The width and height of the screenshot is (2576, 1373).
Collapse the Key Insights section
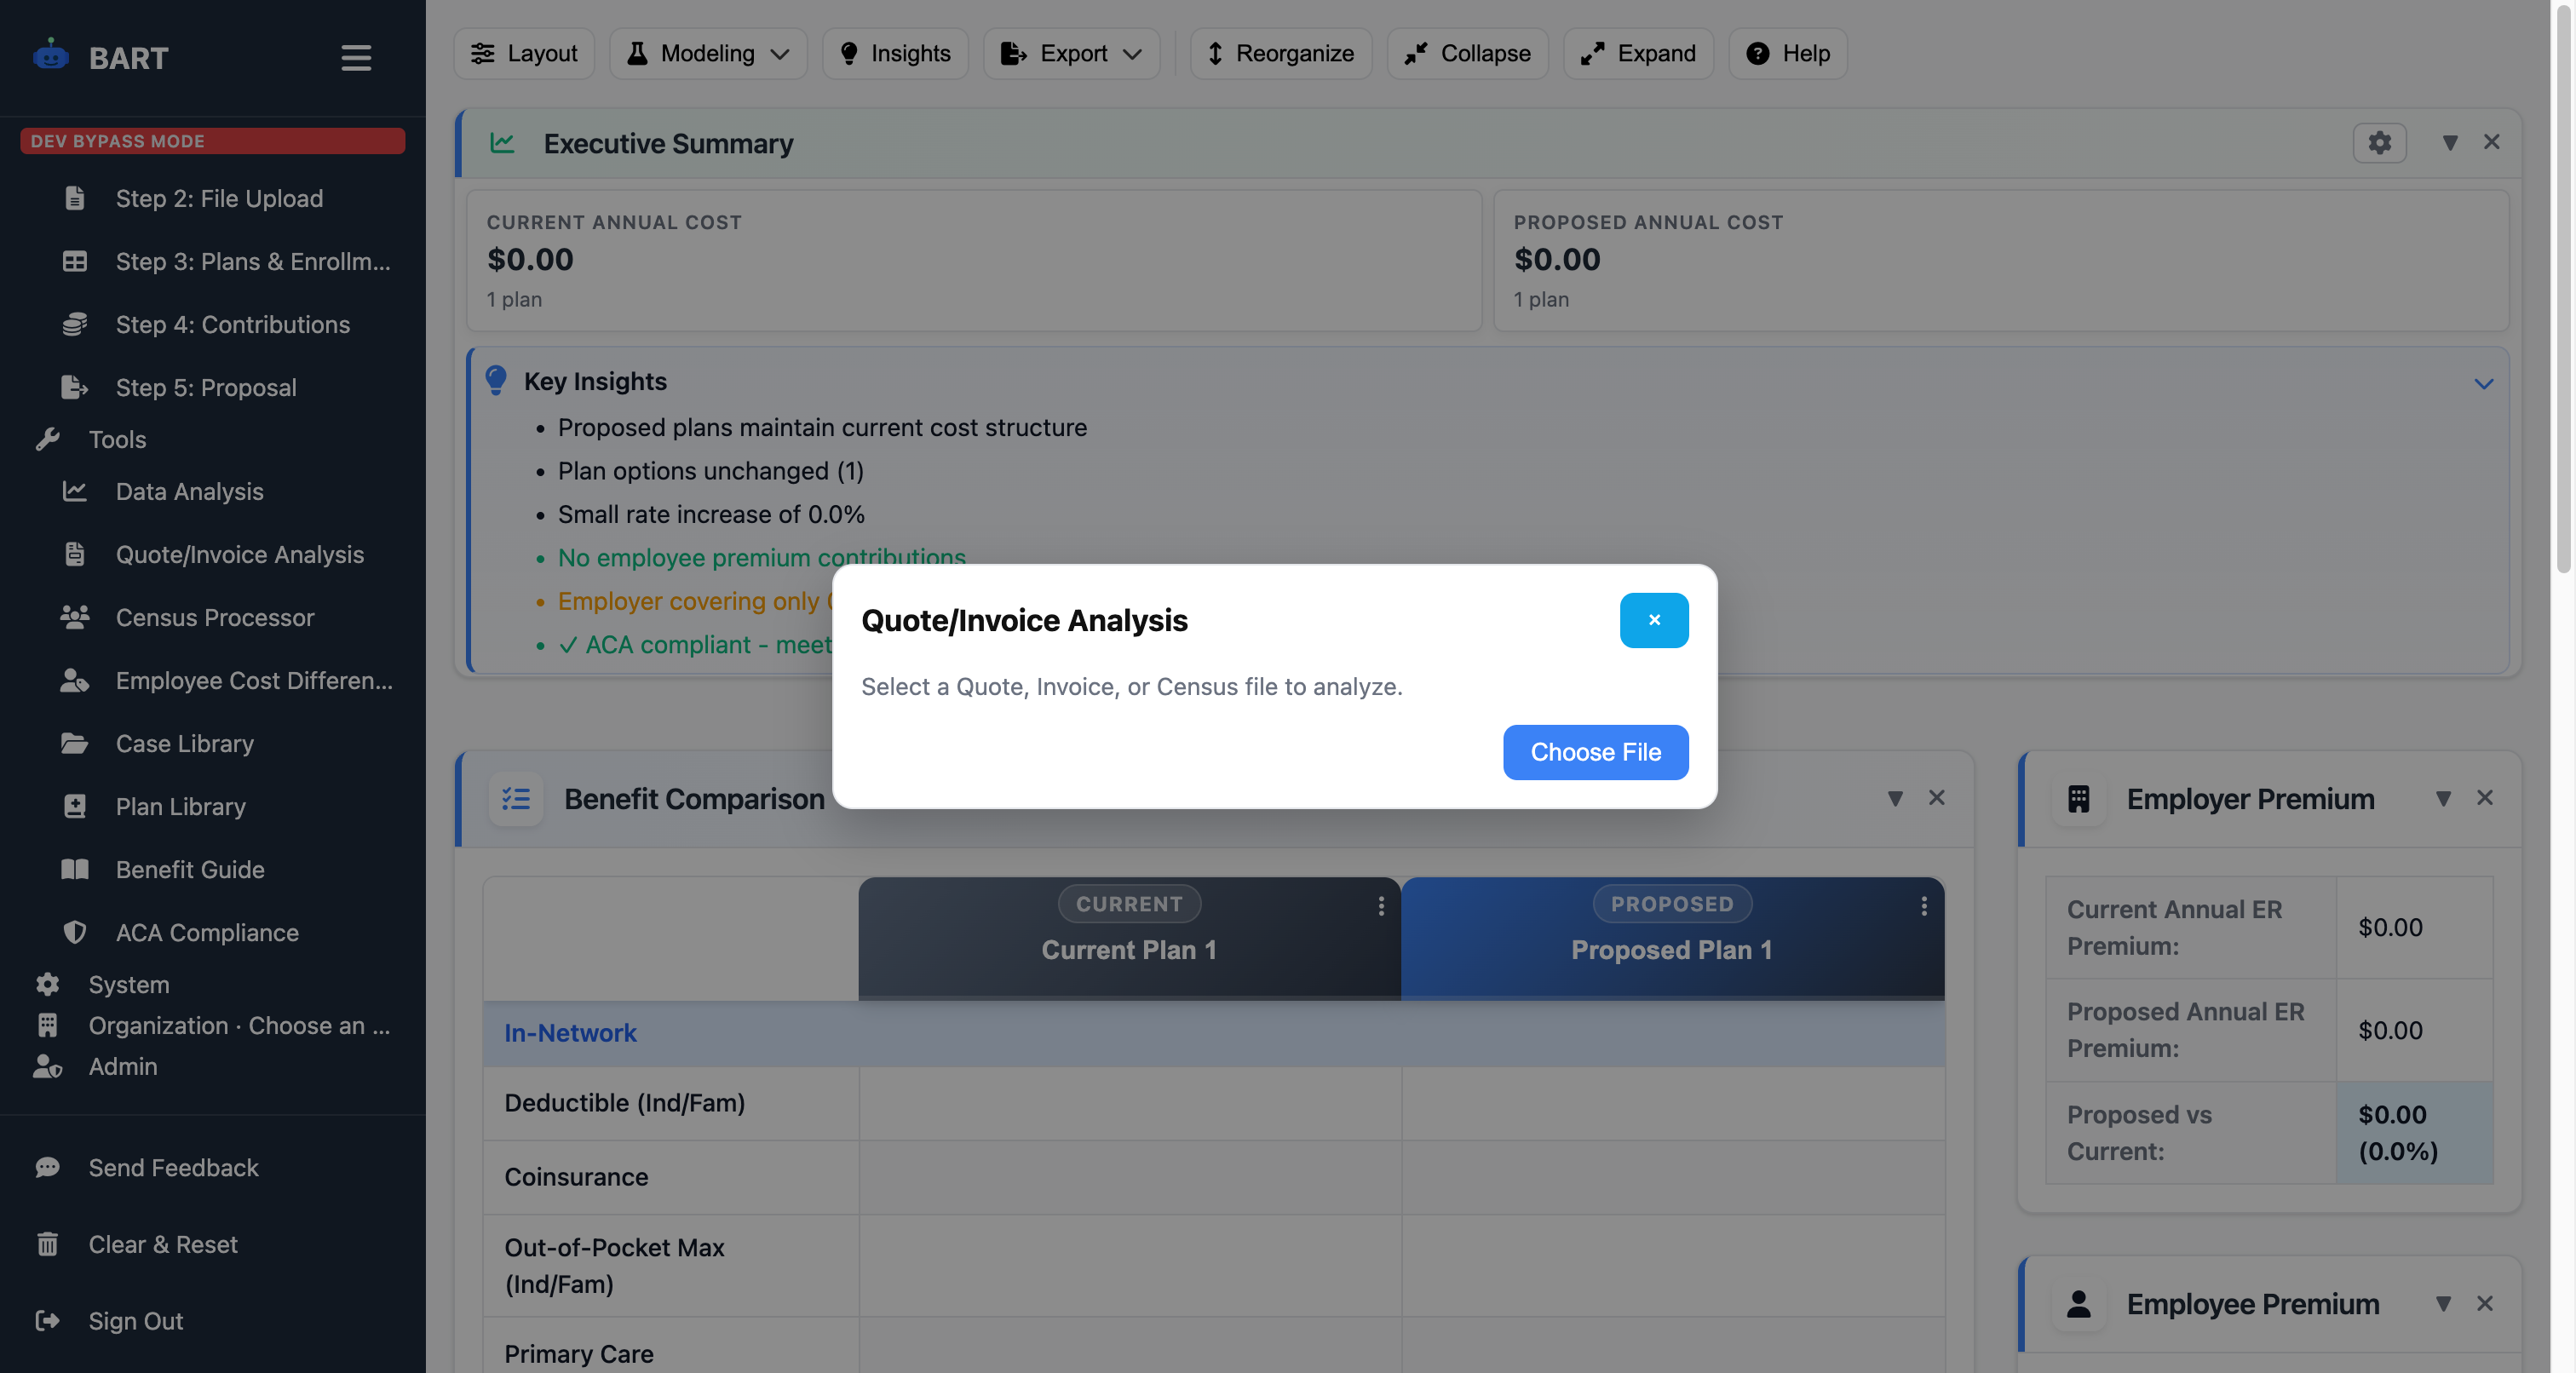[2484, 383]
